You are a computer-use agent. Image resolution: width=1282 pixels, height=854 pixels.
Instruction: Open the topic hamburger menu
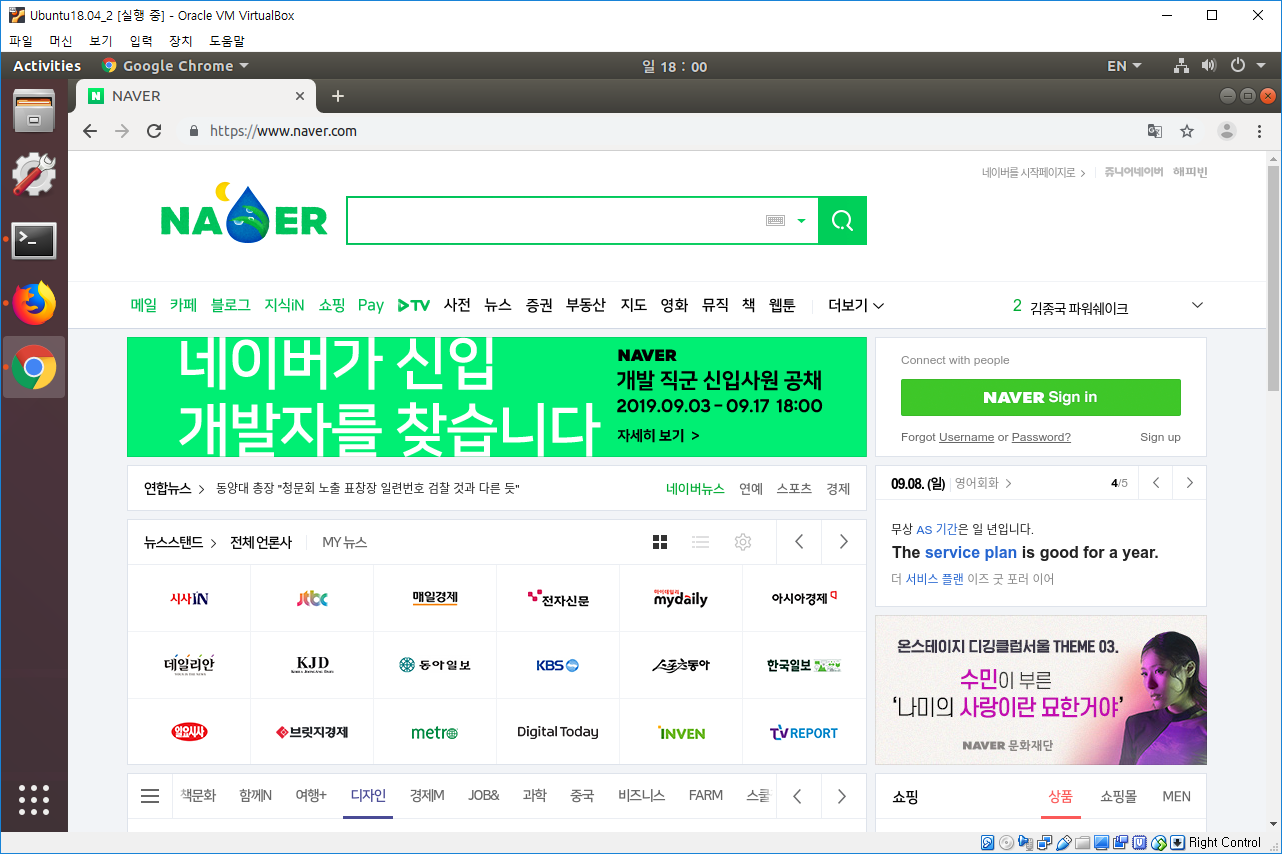pyautogui.click(x=150, y=796)
